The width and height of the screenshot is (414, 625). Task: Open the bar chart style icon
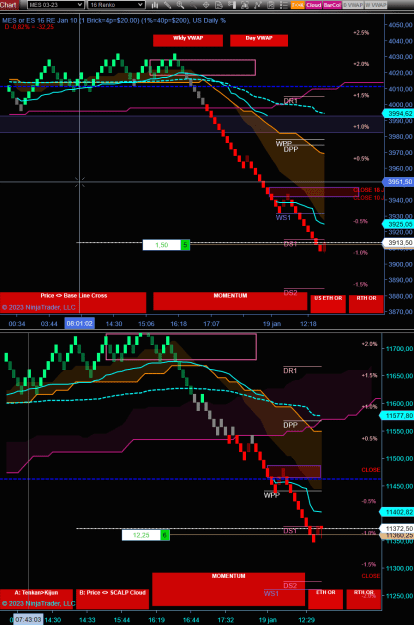[155, 5]
